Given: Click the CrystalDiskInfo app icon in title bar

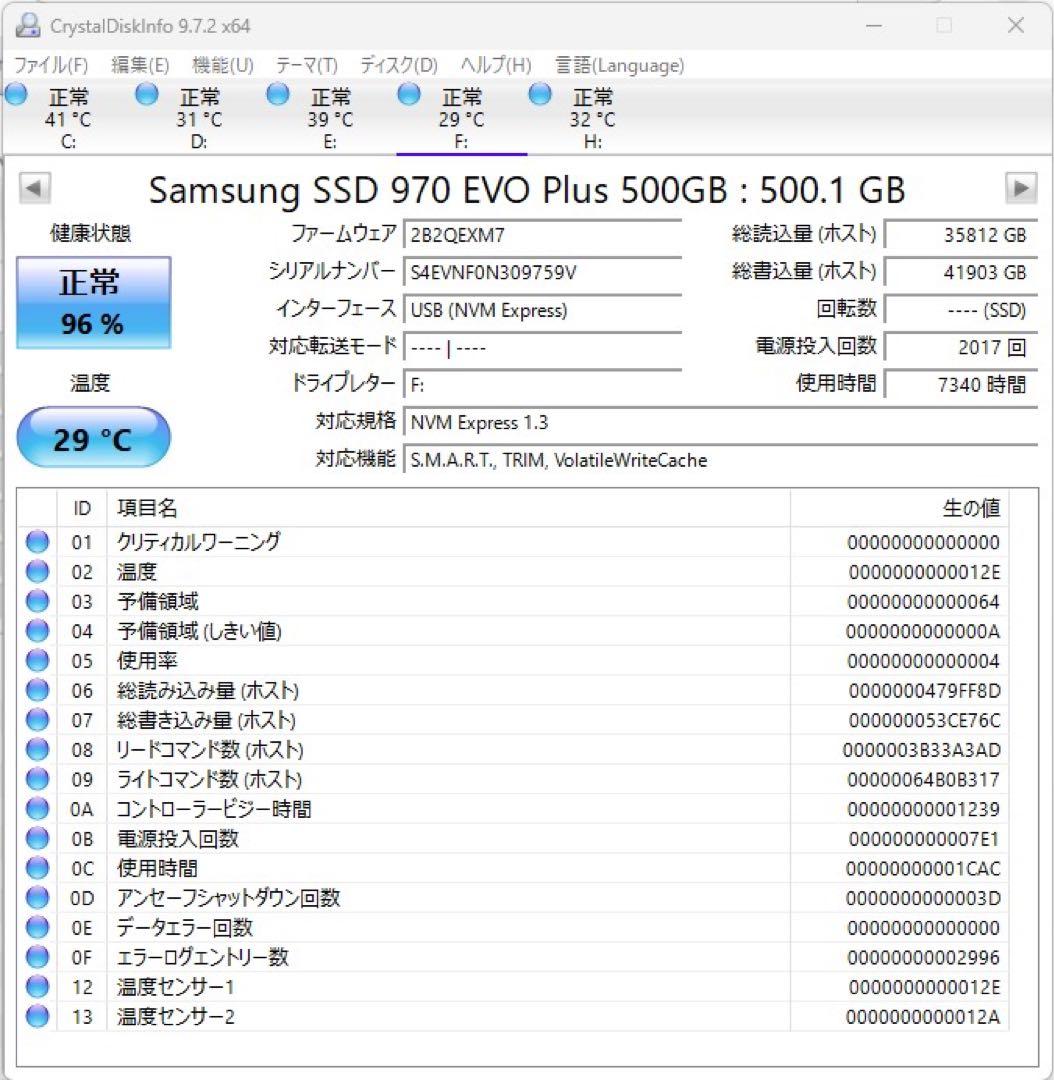Looking at the screenshot, I should coord(28,25).
